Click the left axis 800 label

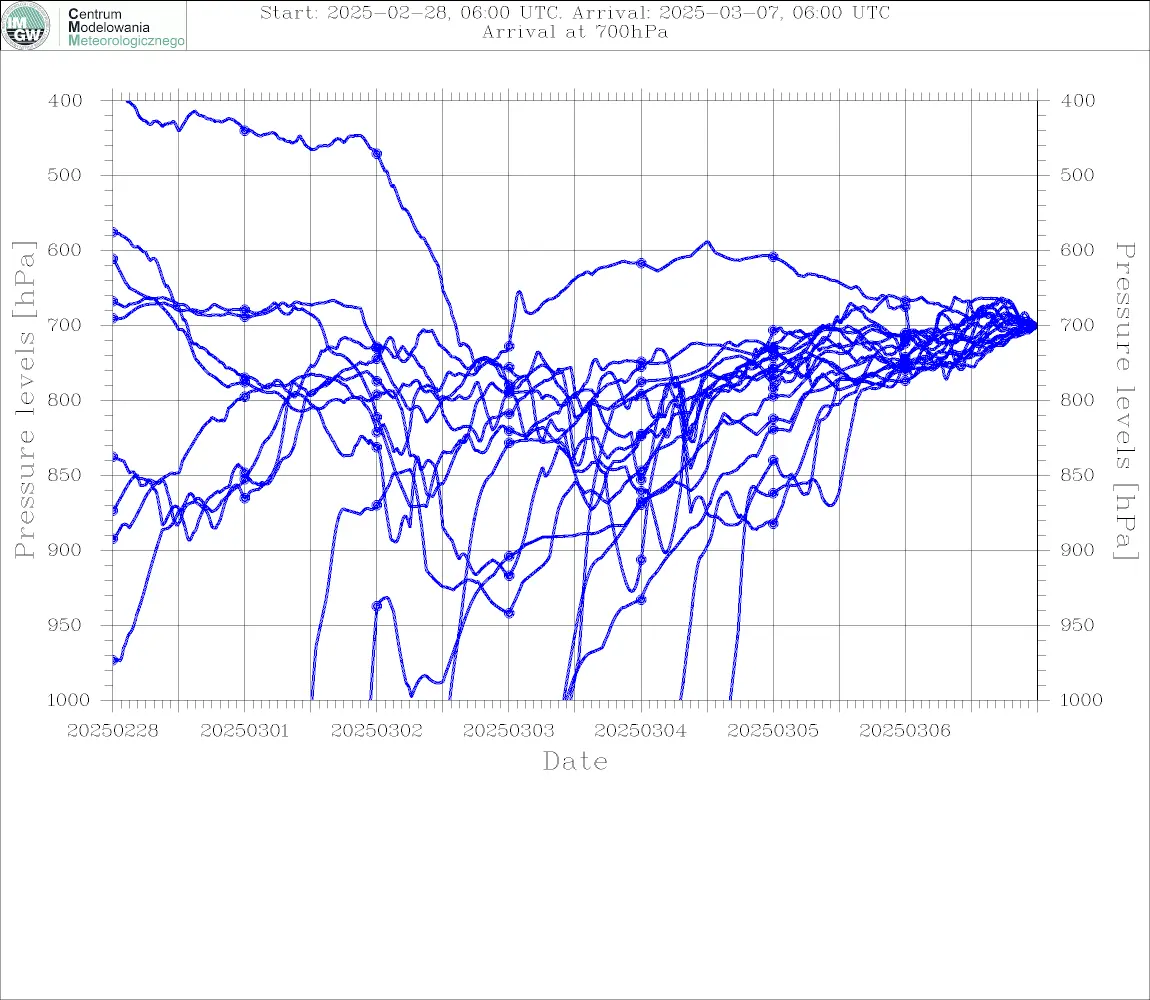(65, 401)
